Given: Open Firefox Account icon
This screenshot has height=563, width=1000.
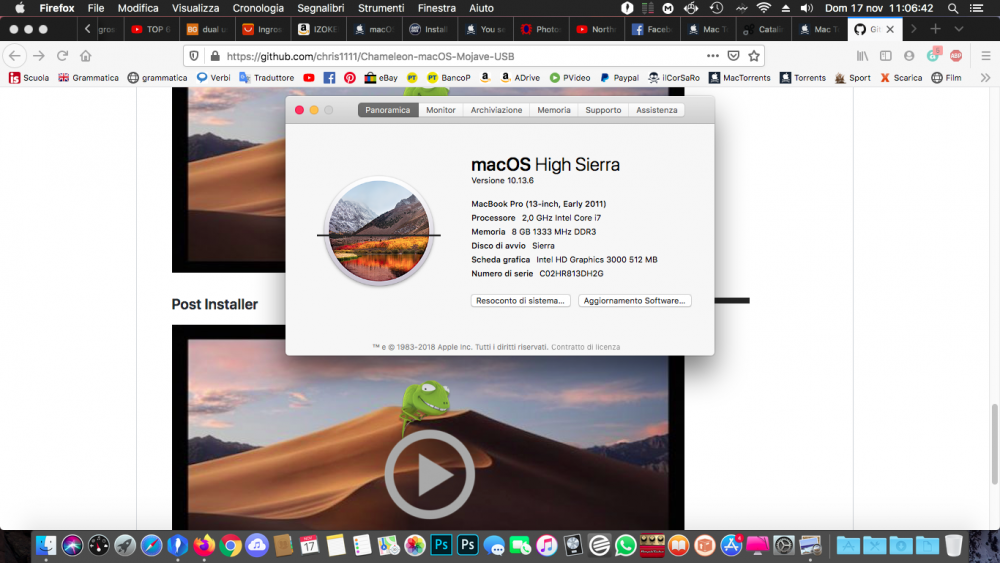Looking at the screenshot, I should click(909, 56).
